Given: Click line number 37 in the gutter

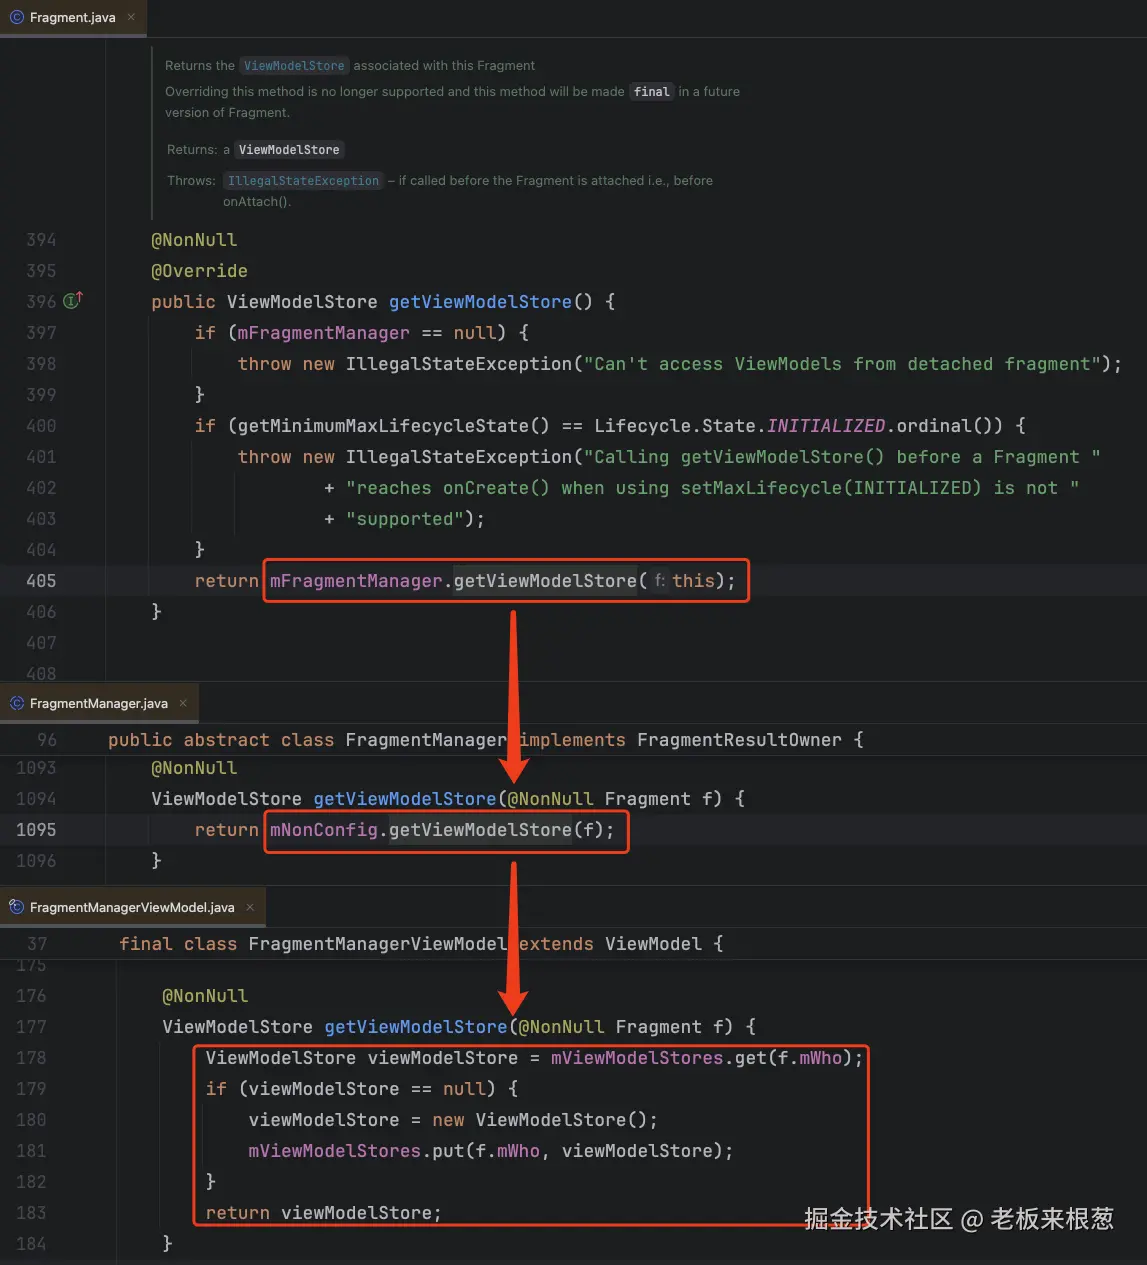Looking at the screenshot, I should coord(37,944).
